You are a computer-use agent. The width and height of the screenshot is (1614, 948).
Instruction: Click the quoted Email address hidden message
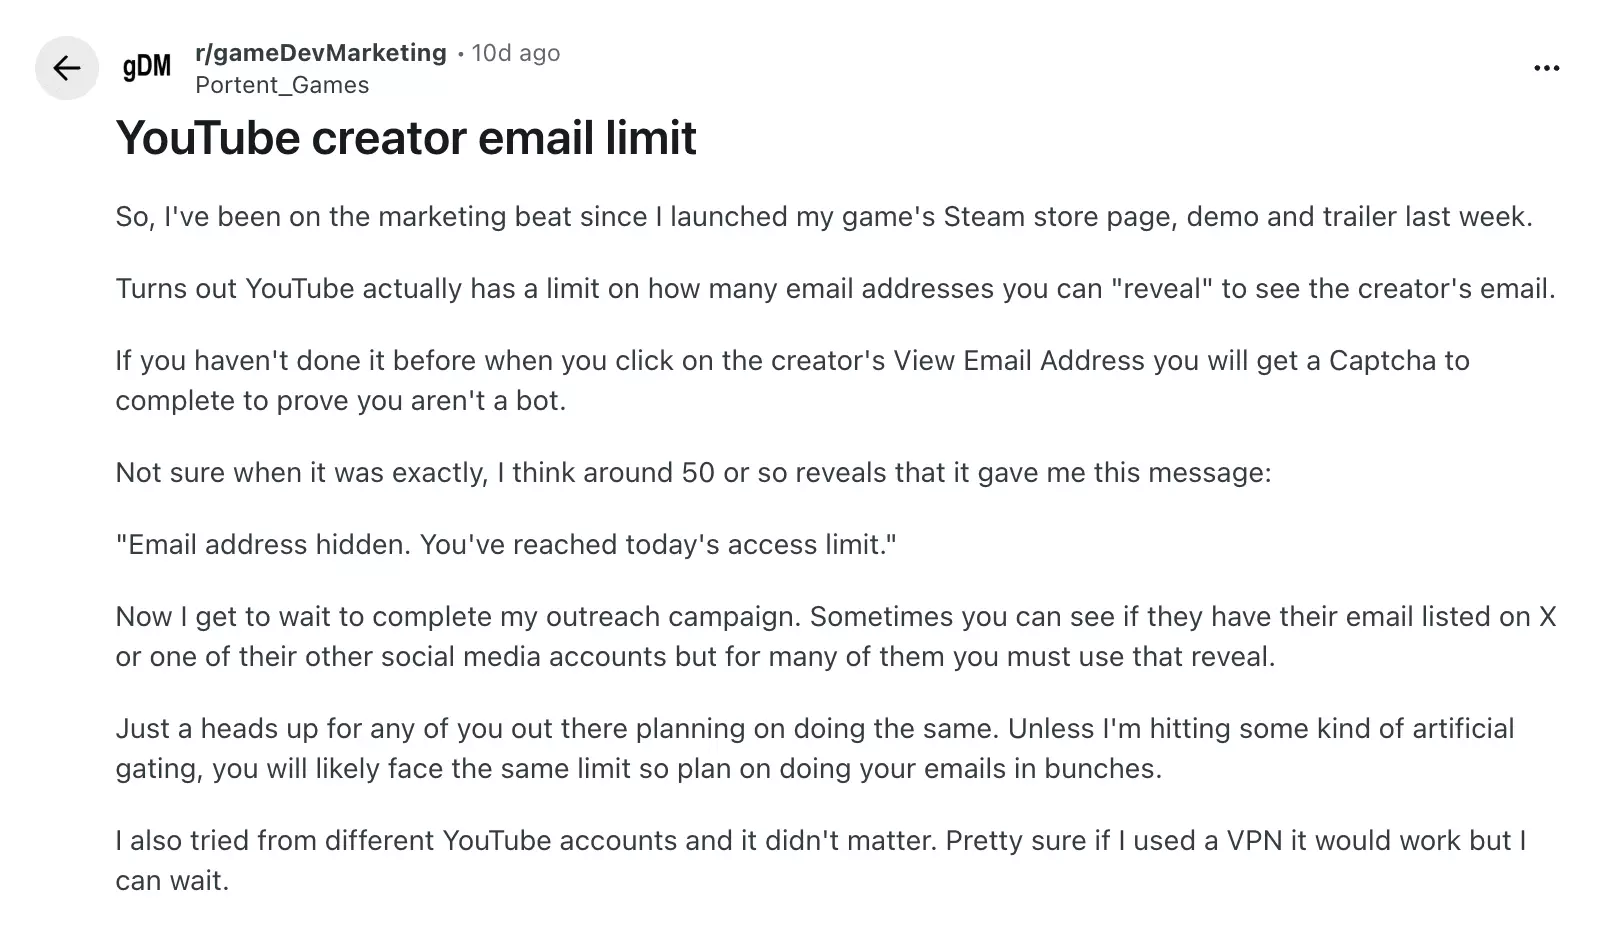tap(506, 545)
